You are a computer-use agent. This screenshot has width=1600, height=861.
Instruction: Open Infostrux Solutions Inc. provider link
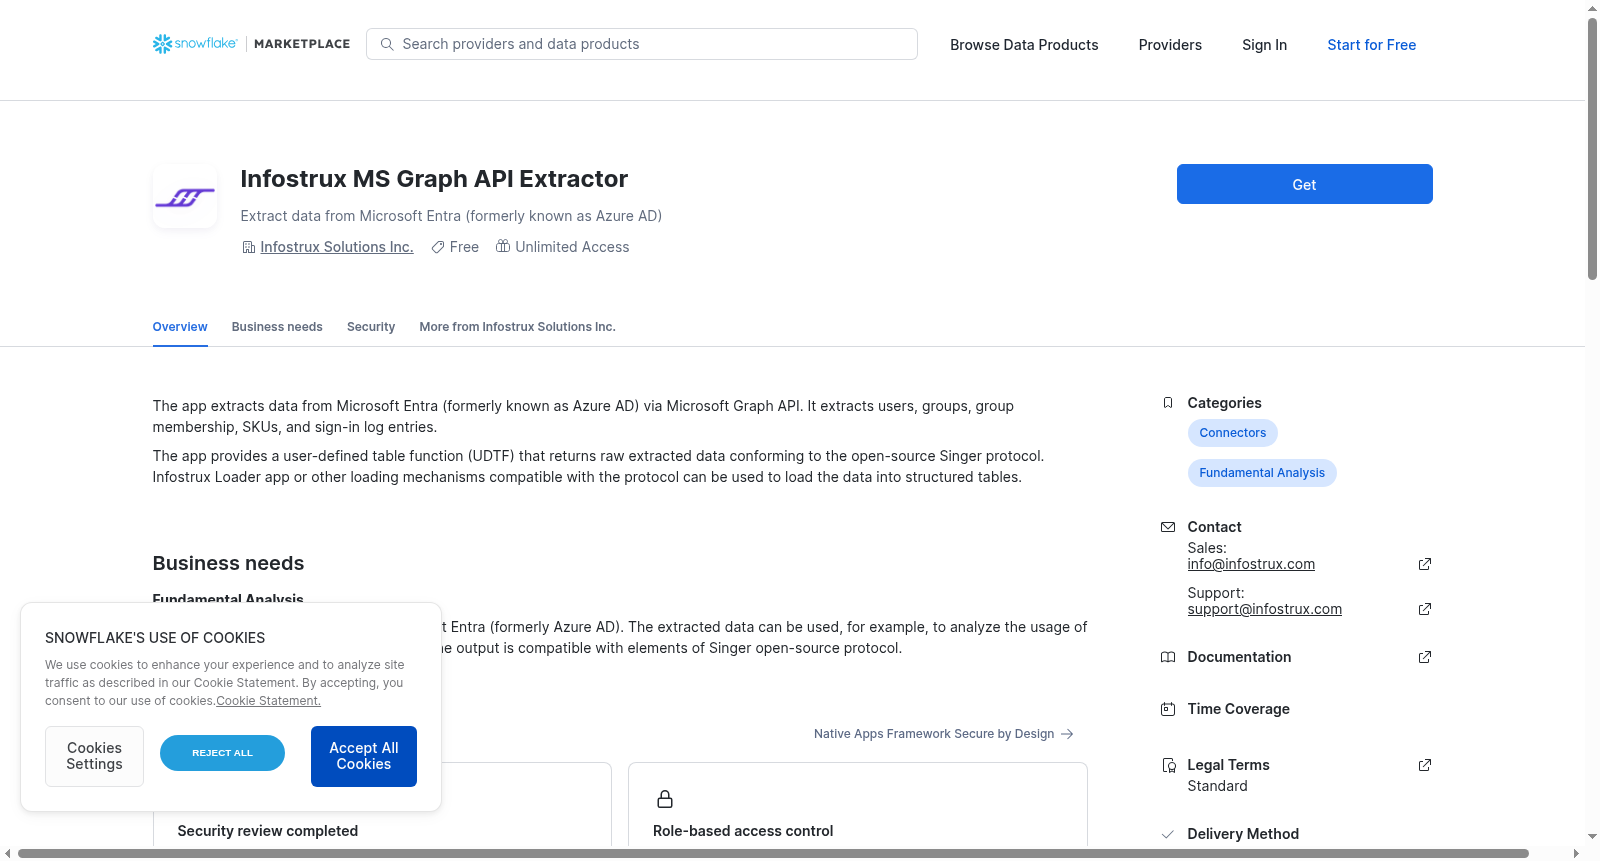337,247
